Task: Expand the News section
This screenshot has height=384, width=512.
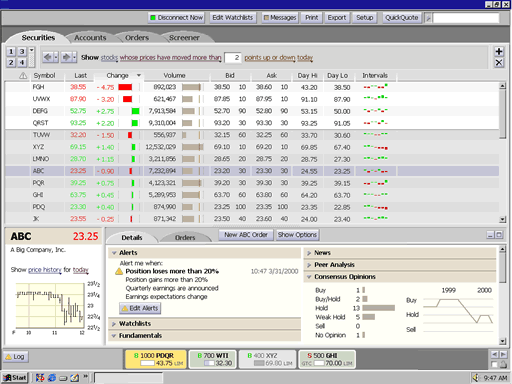Action: click(309, 253)
